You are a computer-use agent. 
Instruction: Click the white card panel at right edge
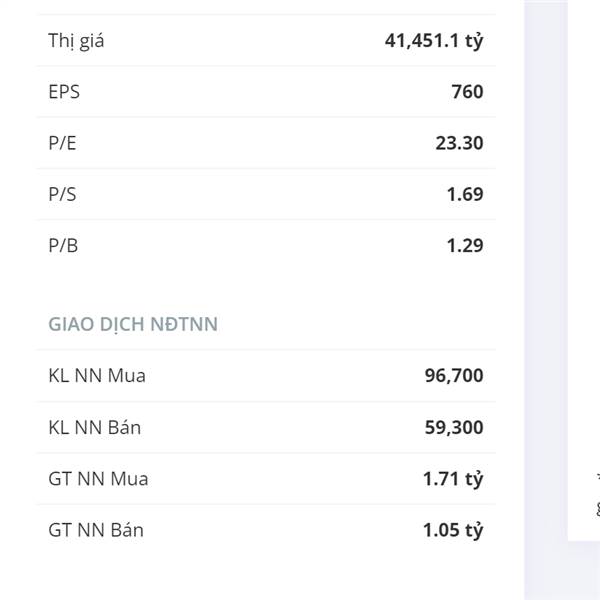(x=584, y=270)
